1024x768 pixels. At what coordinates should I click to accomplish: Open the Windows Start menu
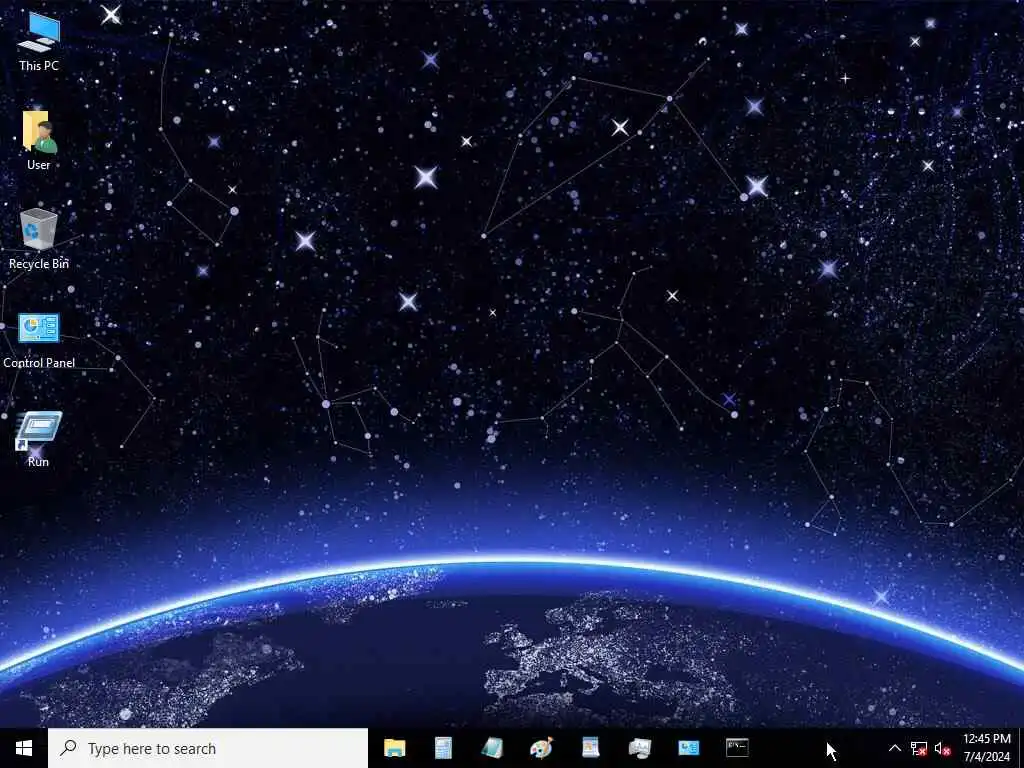click(24, 748)
